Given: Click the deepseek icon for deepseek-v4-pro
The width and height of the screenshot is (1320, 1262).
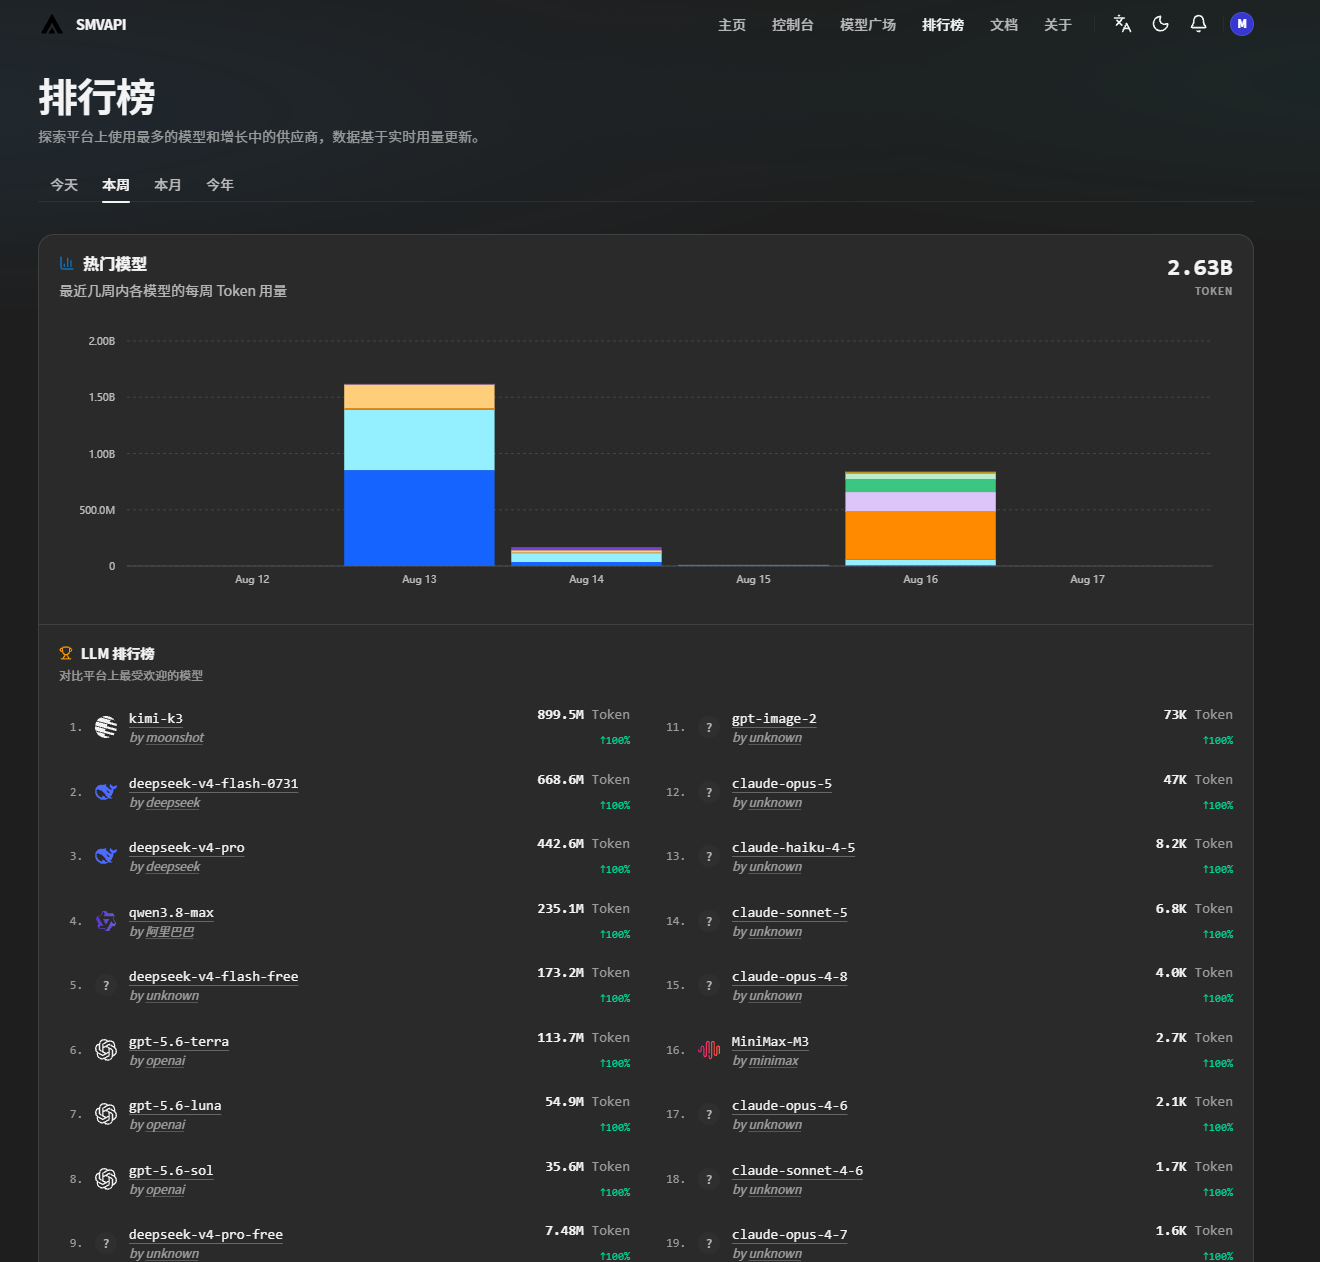Looking at the screenshot, I should point(106,856).
